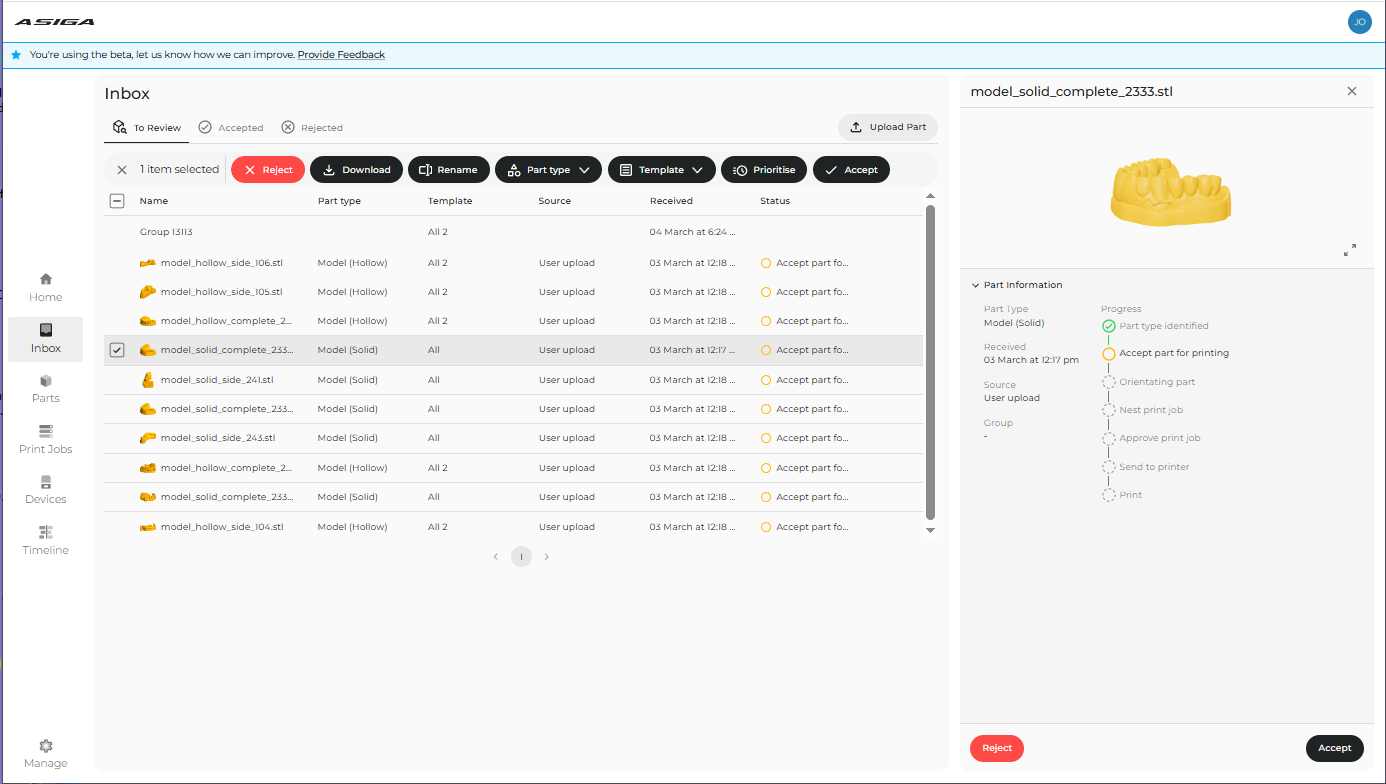Click the Part type identified check icon
This screenshot has width=1386, height=784.
tap(1108, 326)
